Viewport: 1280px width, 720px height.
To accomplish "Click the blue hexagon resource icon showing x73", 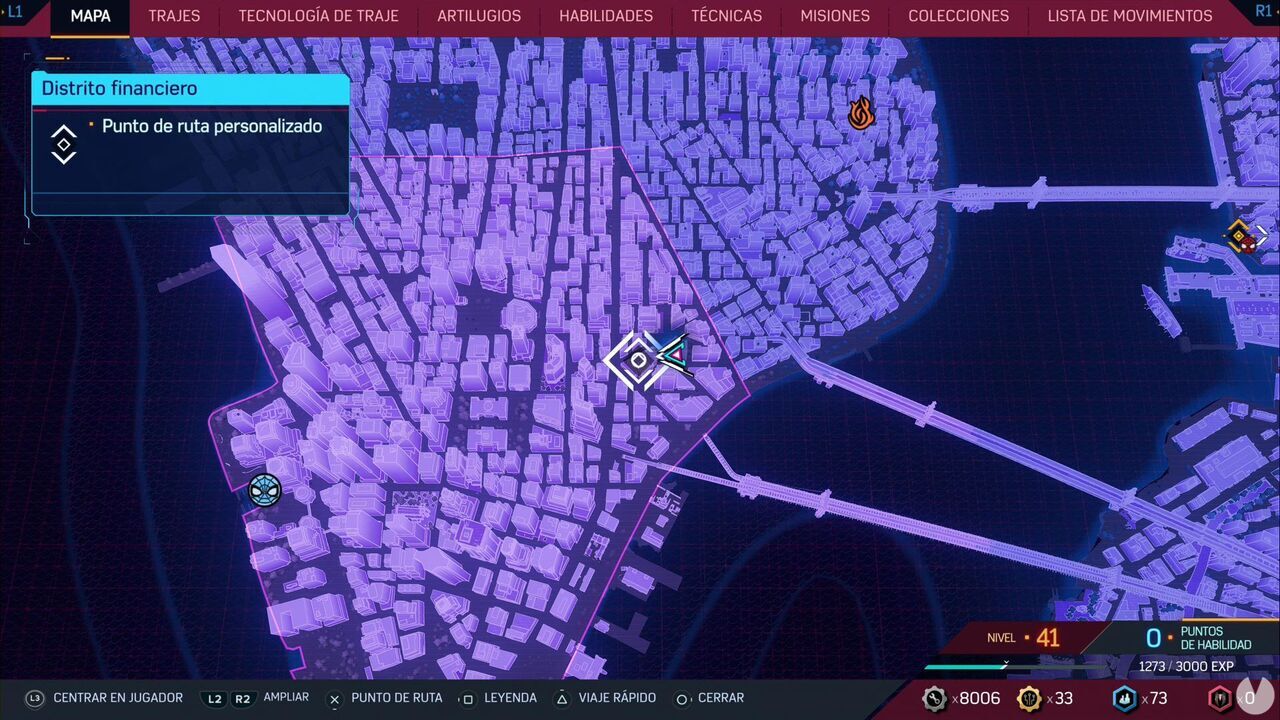I will (1124, 698).
